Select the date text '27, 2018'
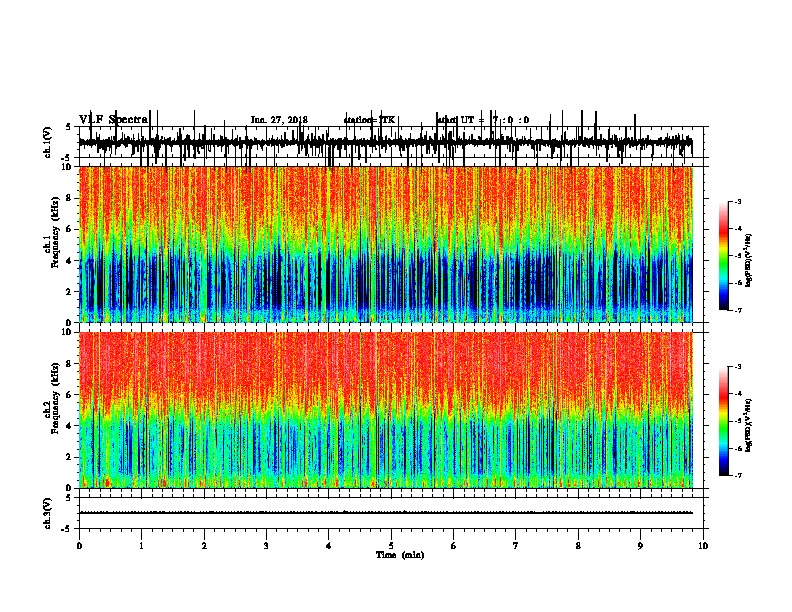 [x=287, y=120]
